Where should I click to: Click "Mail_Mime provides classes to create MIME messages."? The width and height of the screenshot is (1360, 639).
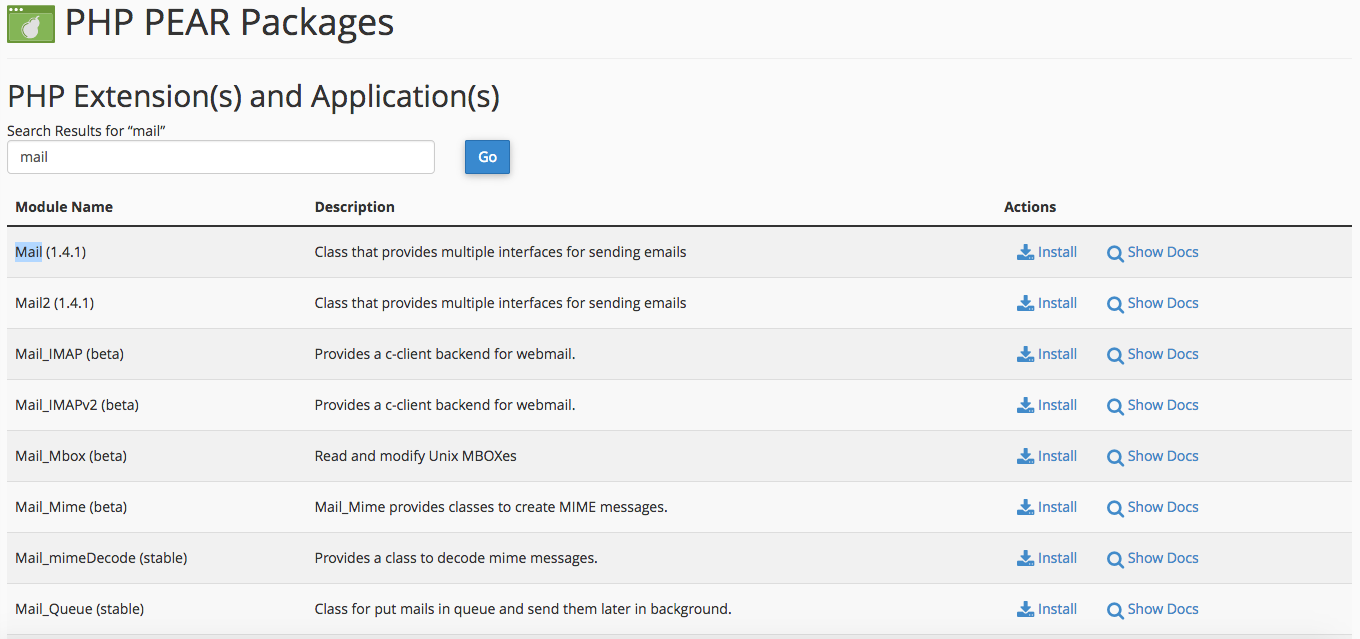click(491, 507)
